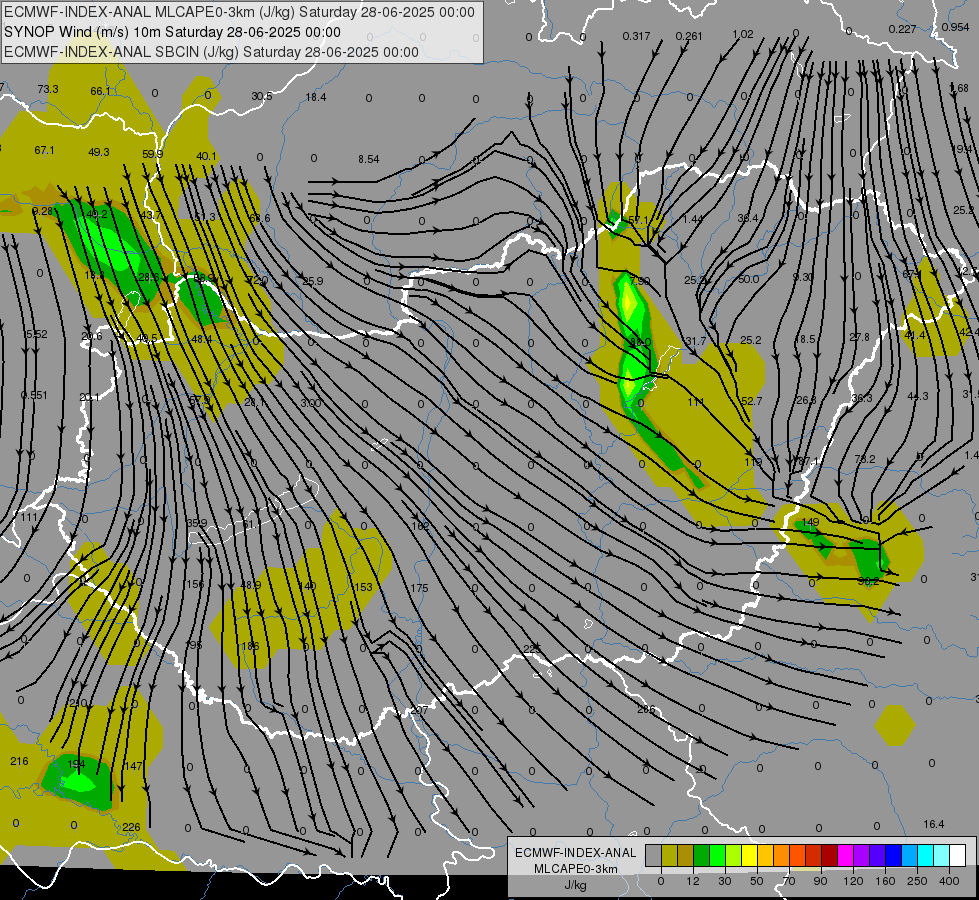The height and width of the screenshot is (900, 979).
Task: Pick the magenta legend swatch
Action: click(845, 856)
